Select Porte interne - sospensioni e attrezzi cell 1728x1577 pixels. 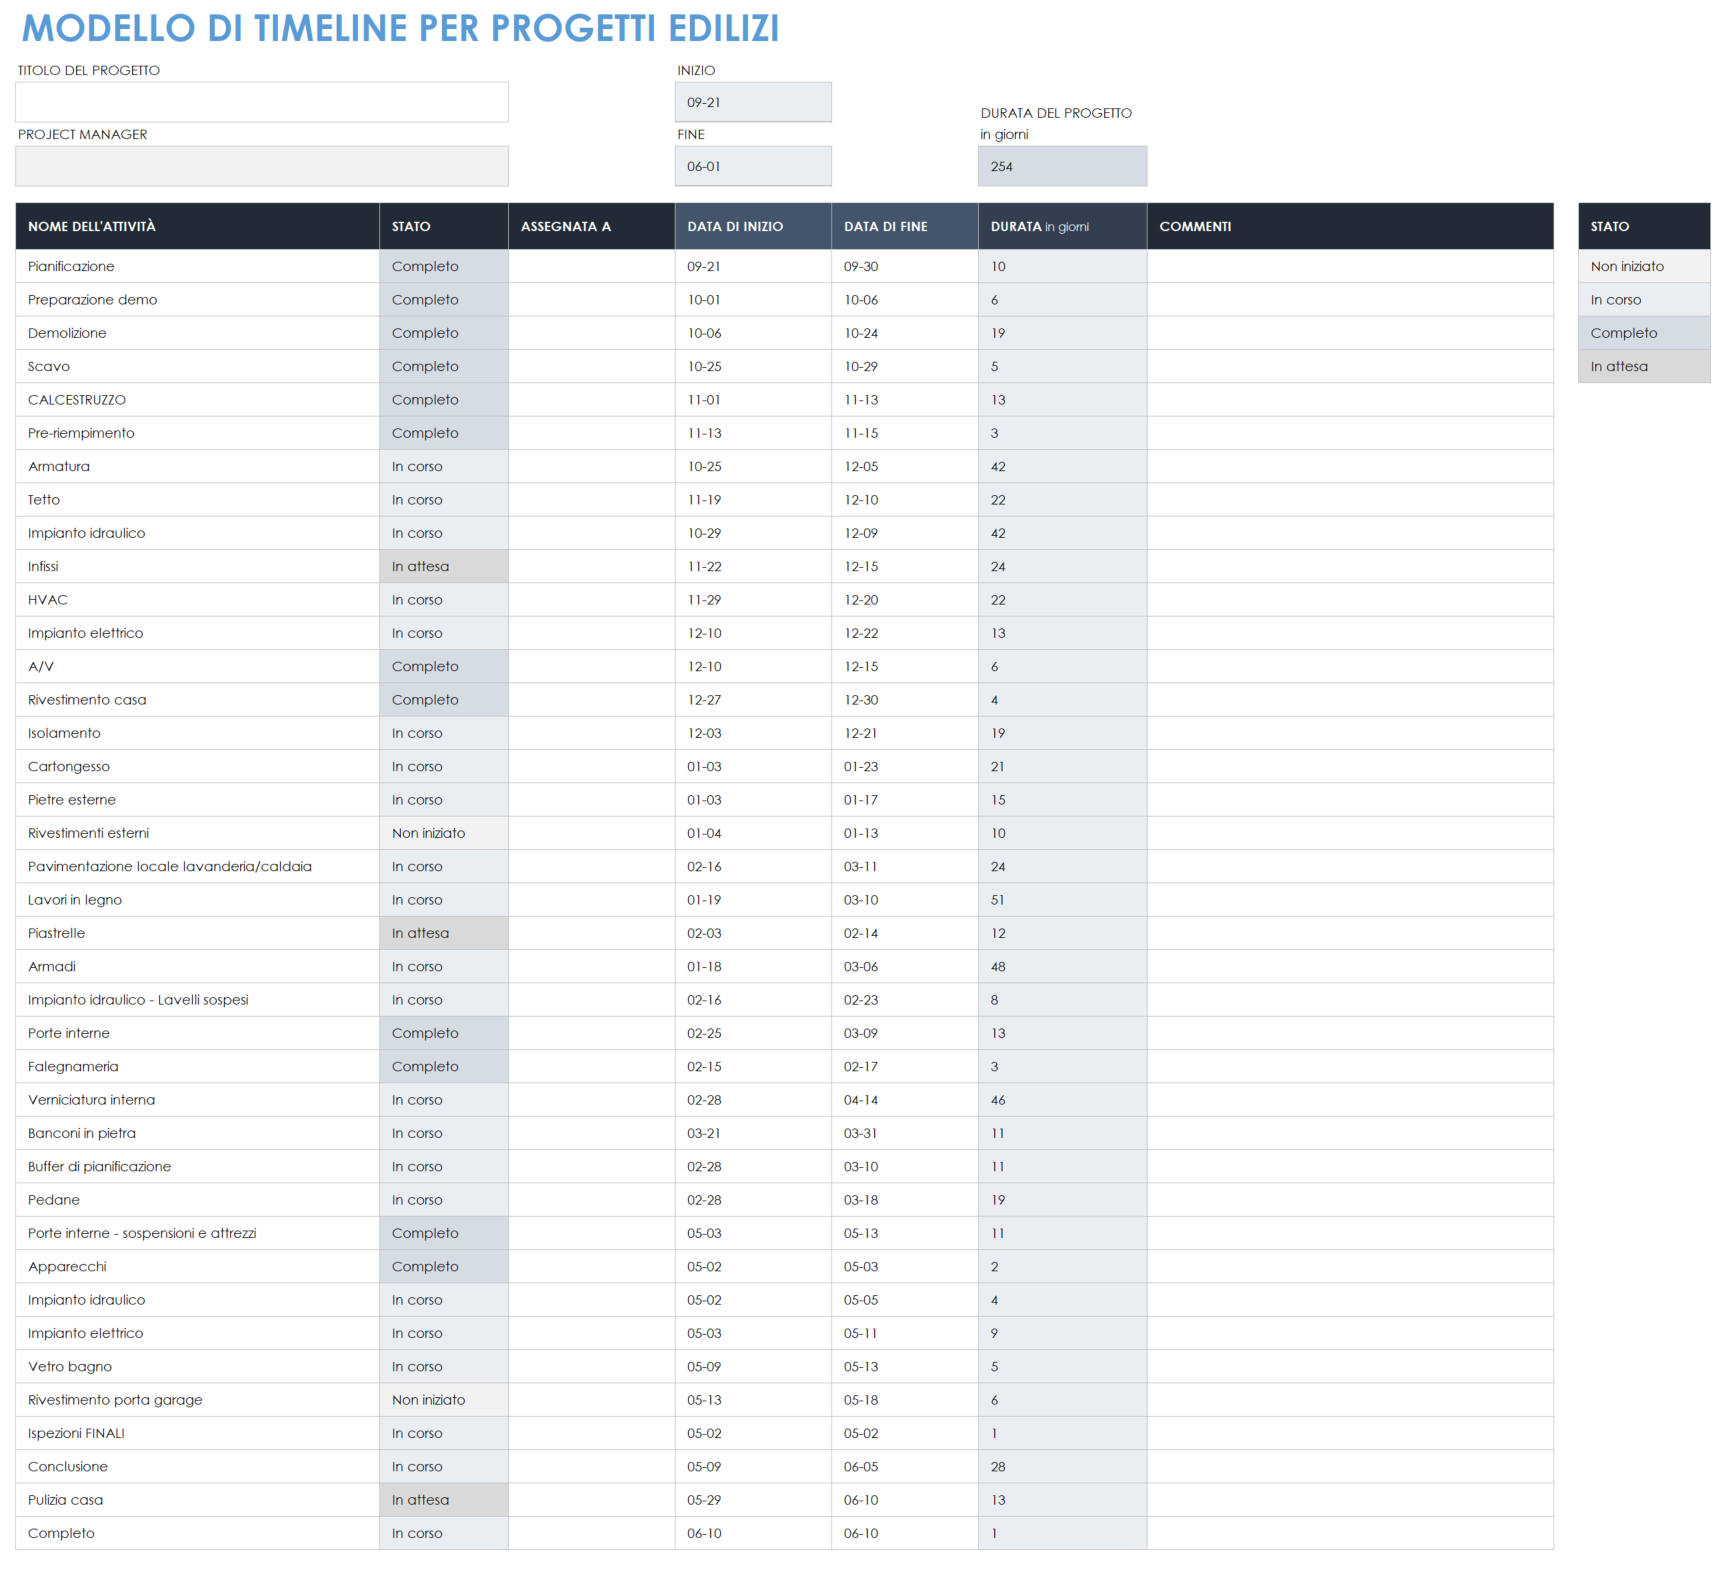[197, 1233]
